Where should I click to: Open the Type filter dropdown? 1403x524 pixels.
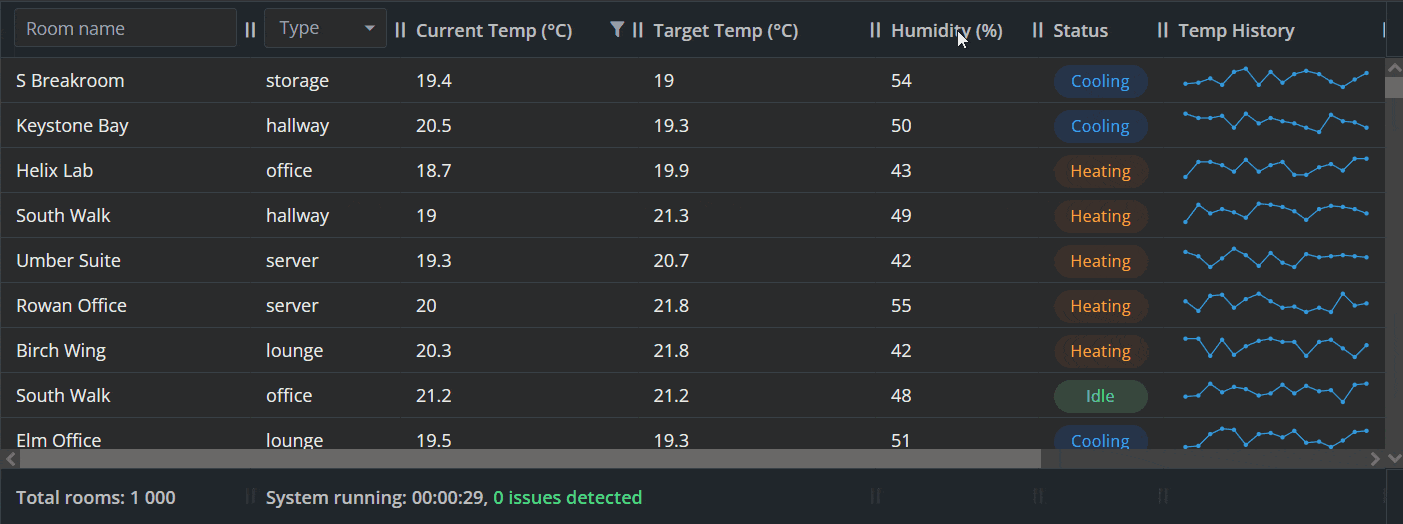[x=325, y=29]
